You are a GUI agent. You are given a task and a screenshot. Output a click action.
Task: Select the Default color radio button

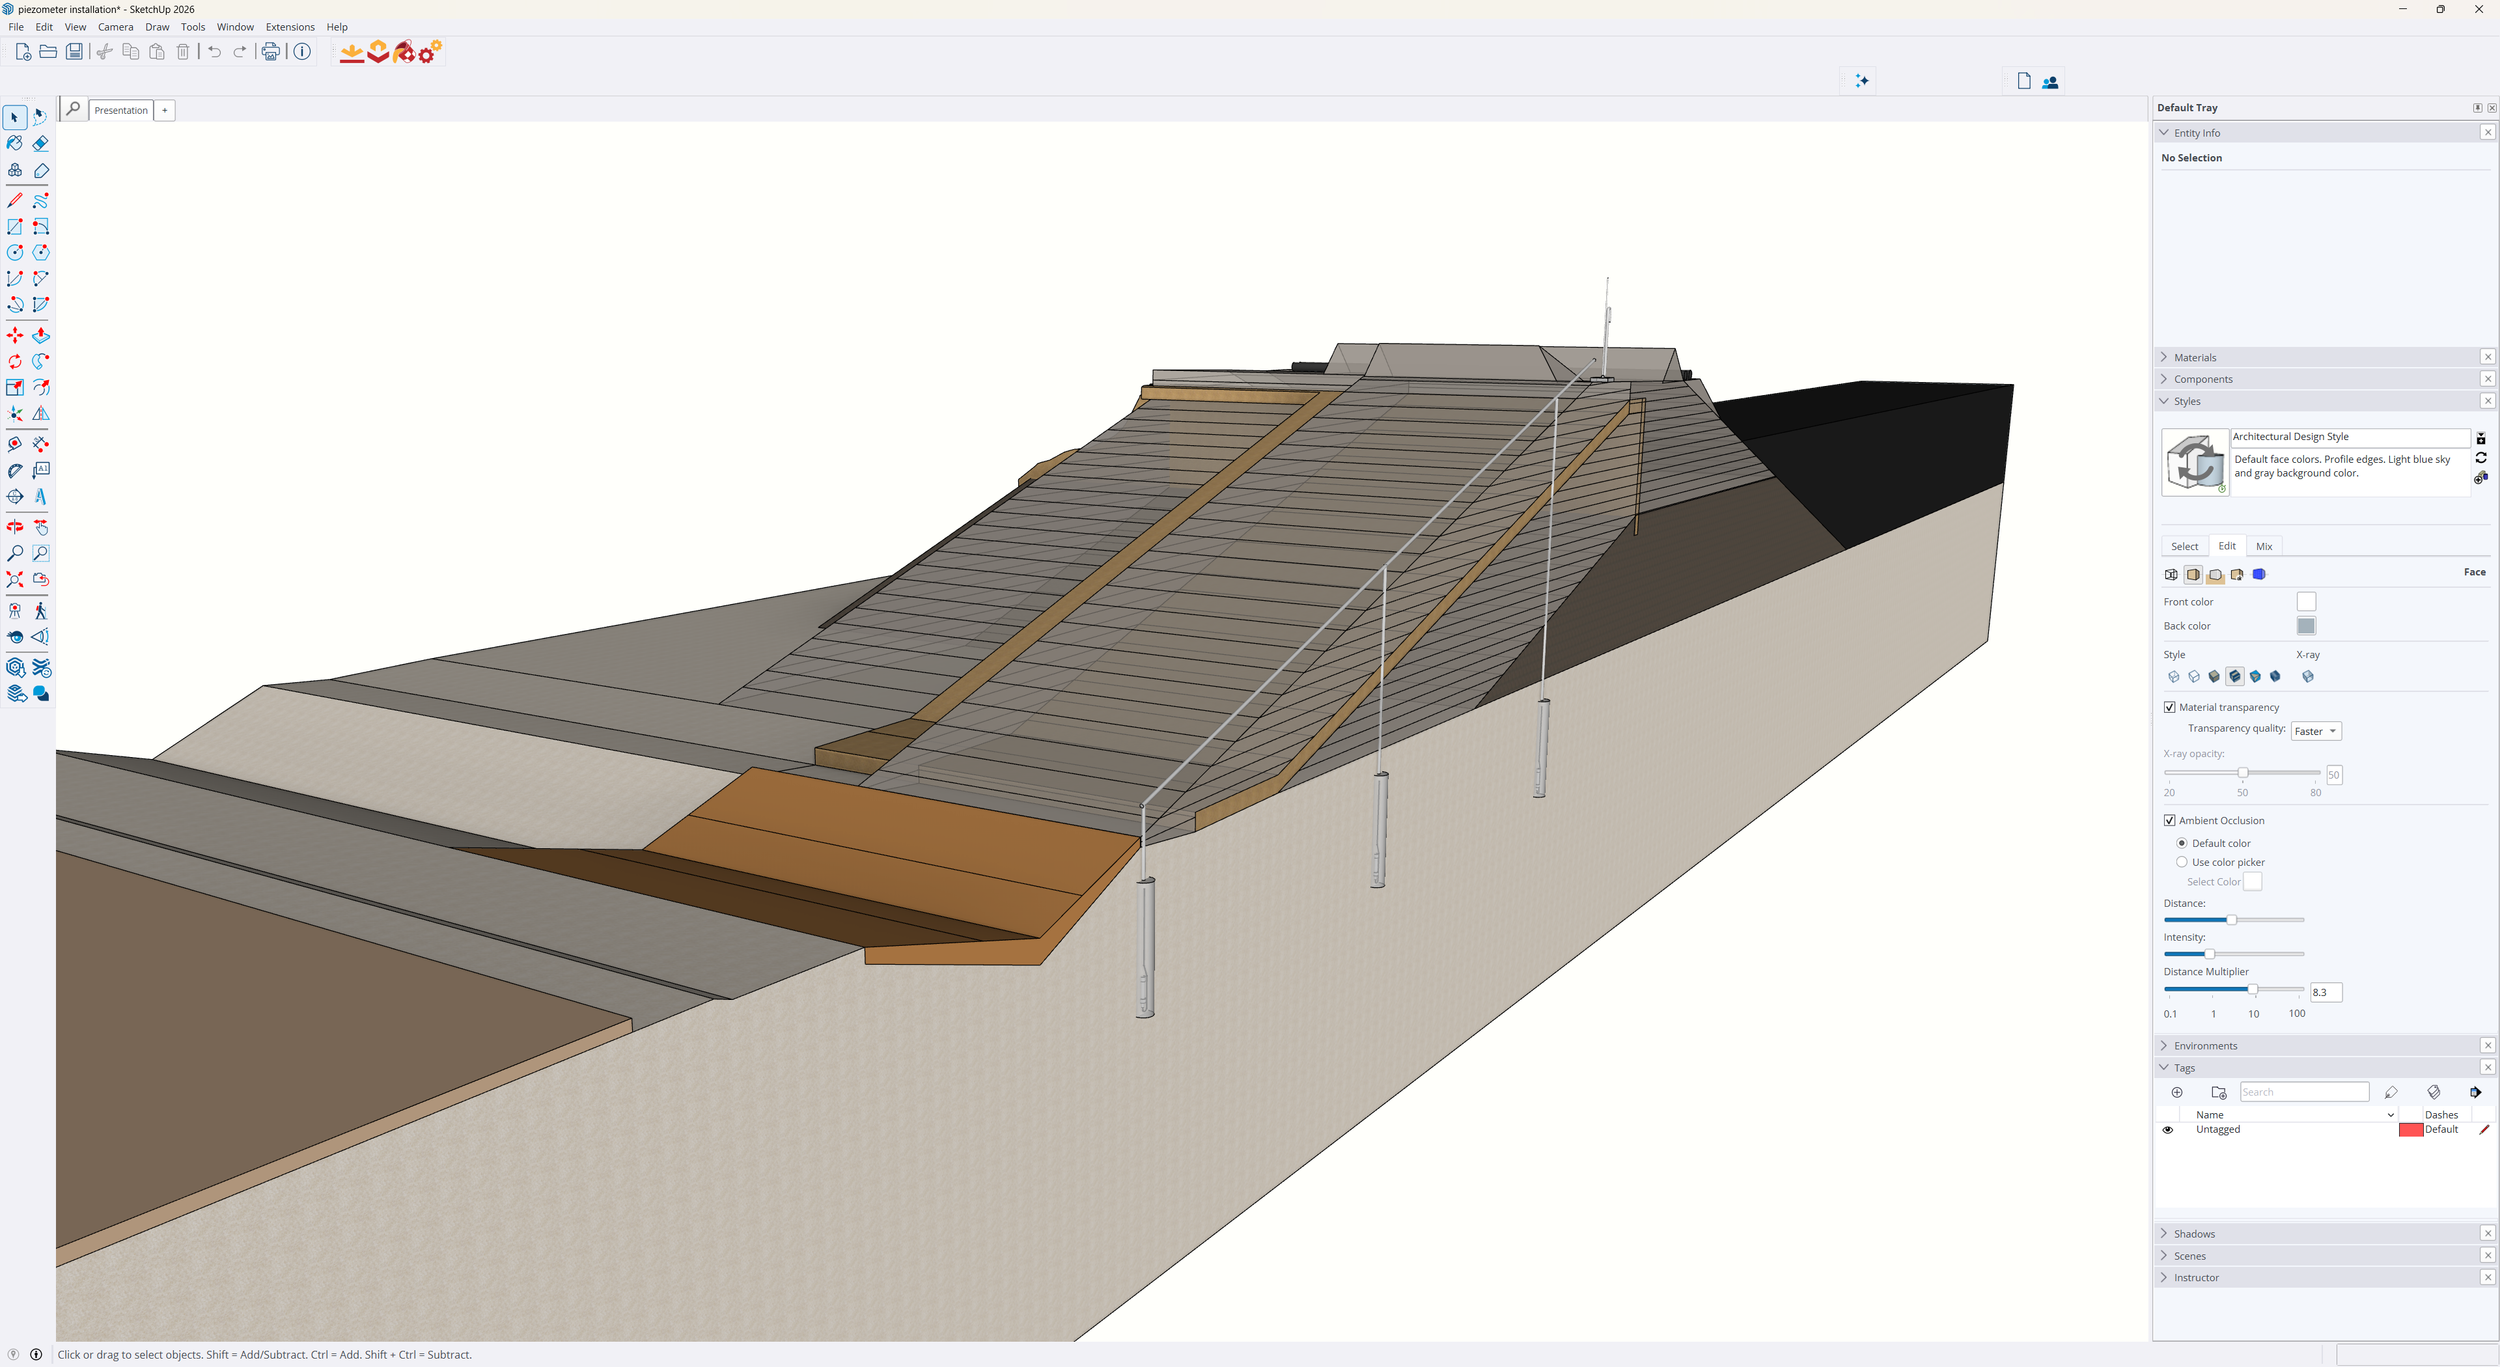tap(2182, 844)
